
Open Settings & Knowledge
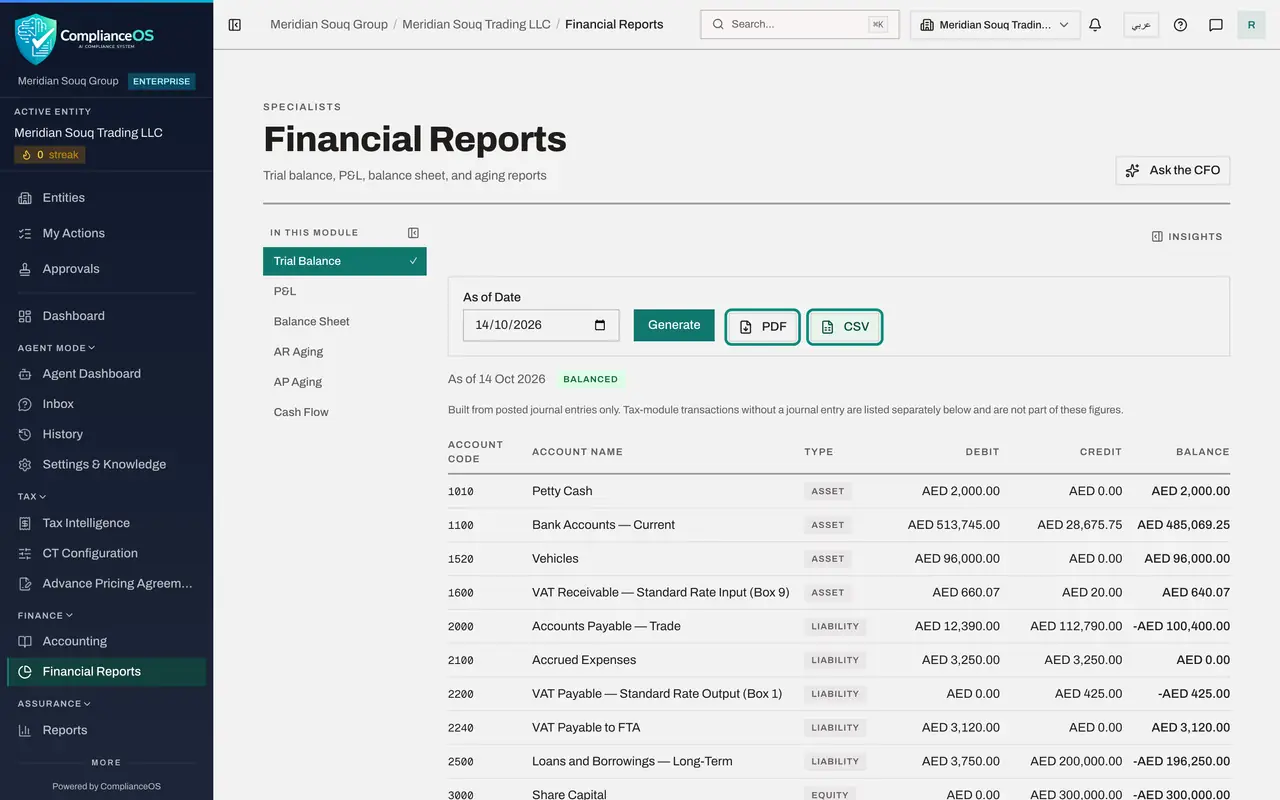click(106, 464)
